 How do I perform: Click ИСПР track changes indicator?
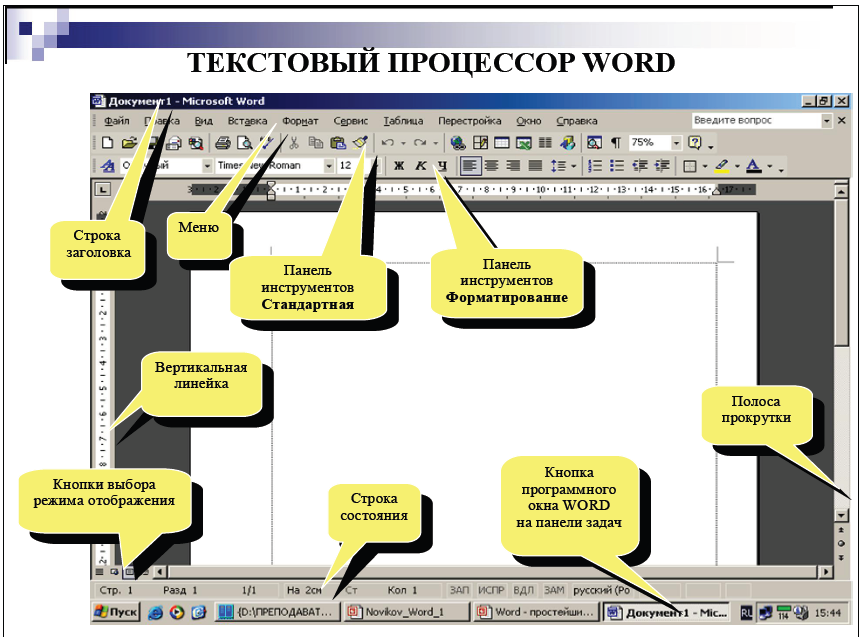tap(491, 590)
